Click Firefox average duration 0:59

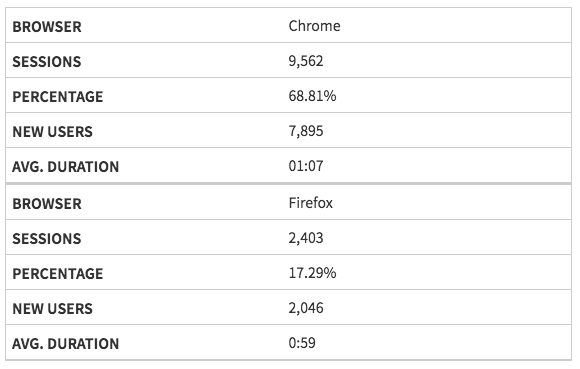[x=302, y=343]
